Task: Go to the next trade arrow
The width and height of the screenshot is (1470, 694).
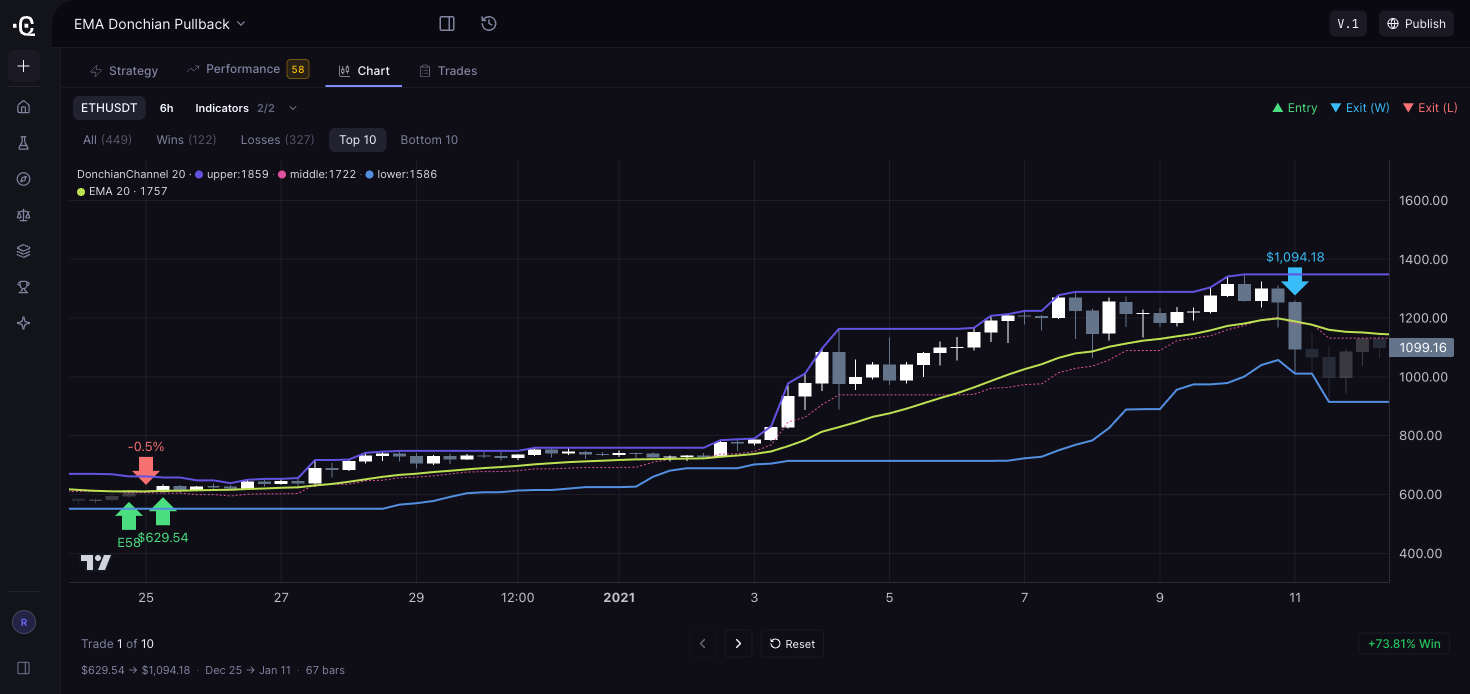Action: point(738,644)
